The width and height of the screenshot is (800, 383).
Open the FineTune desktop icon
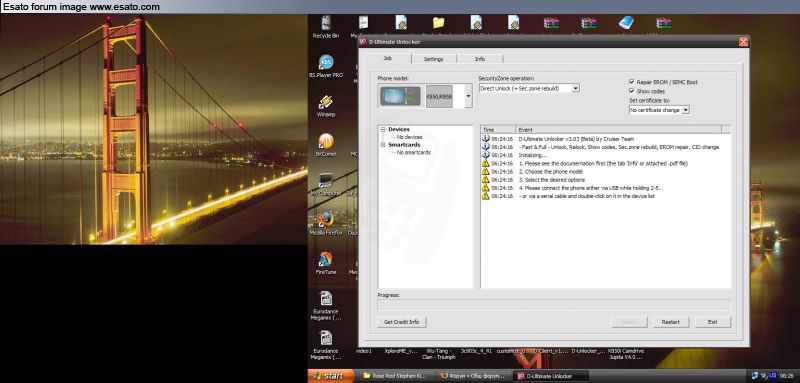[326, 263]
